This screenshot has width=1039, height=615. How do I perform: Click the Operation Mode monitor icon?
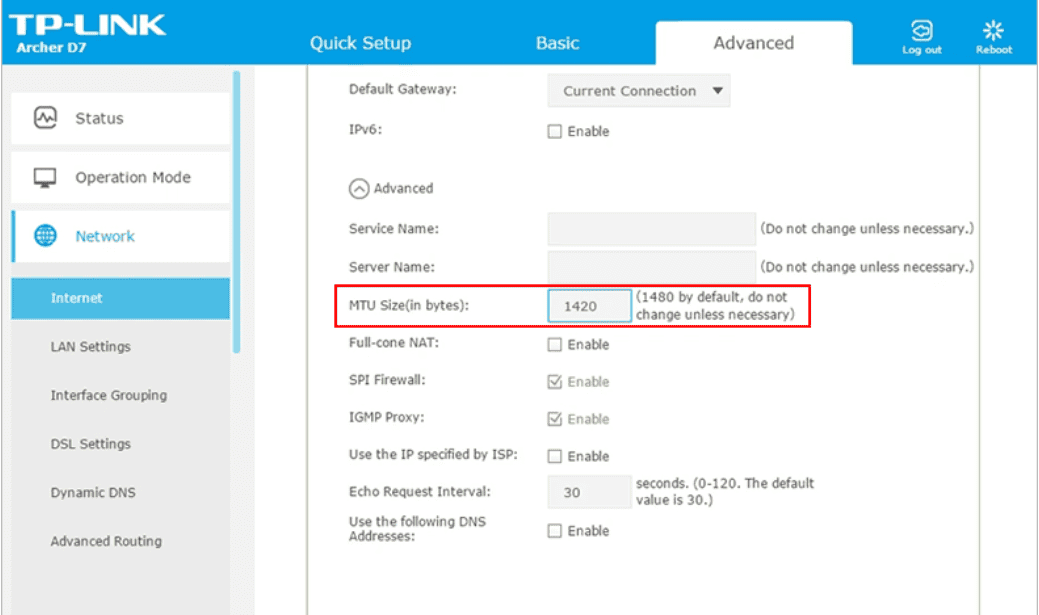pos(46,178)
